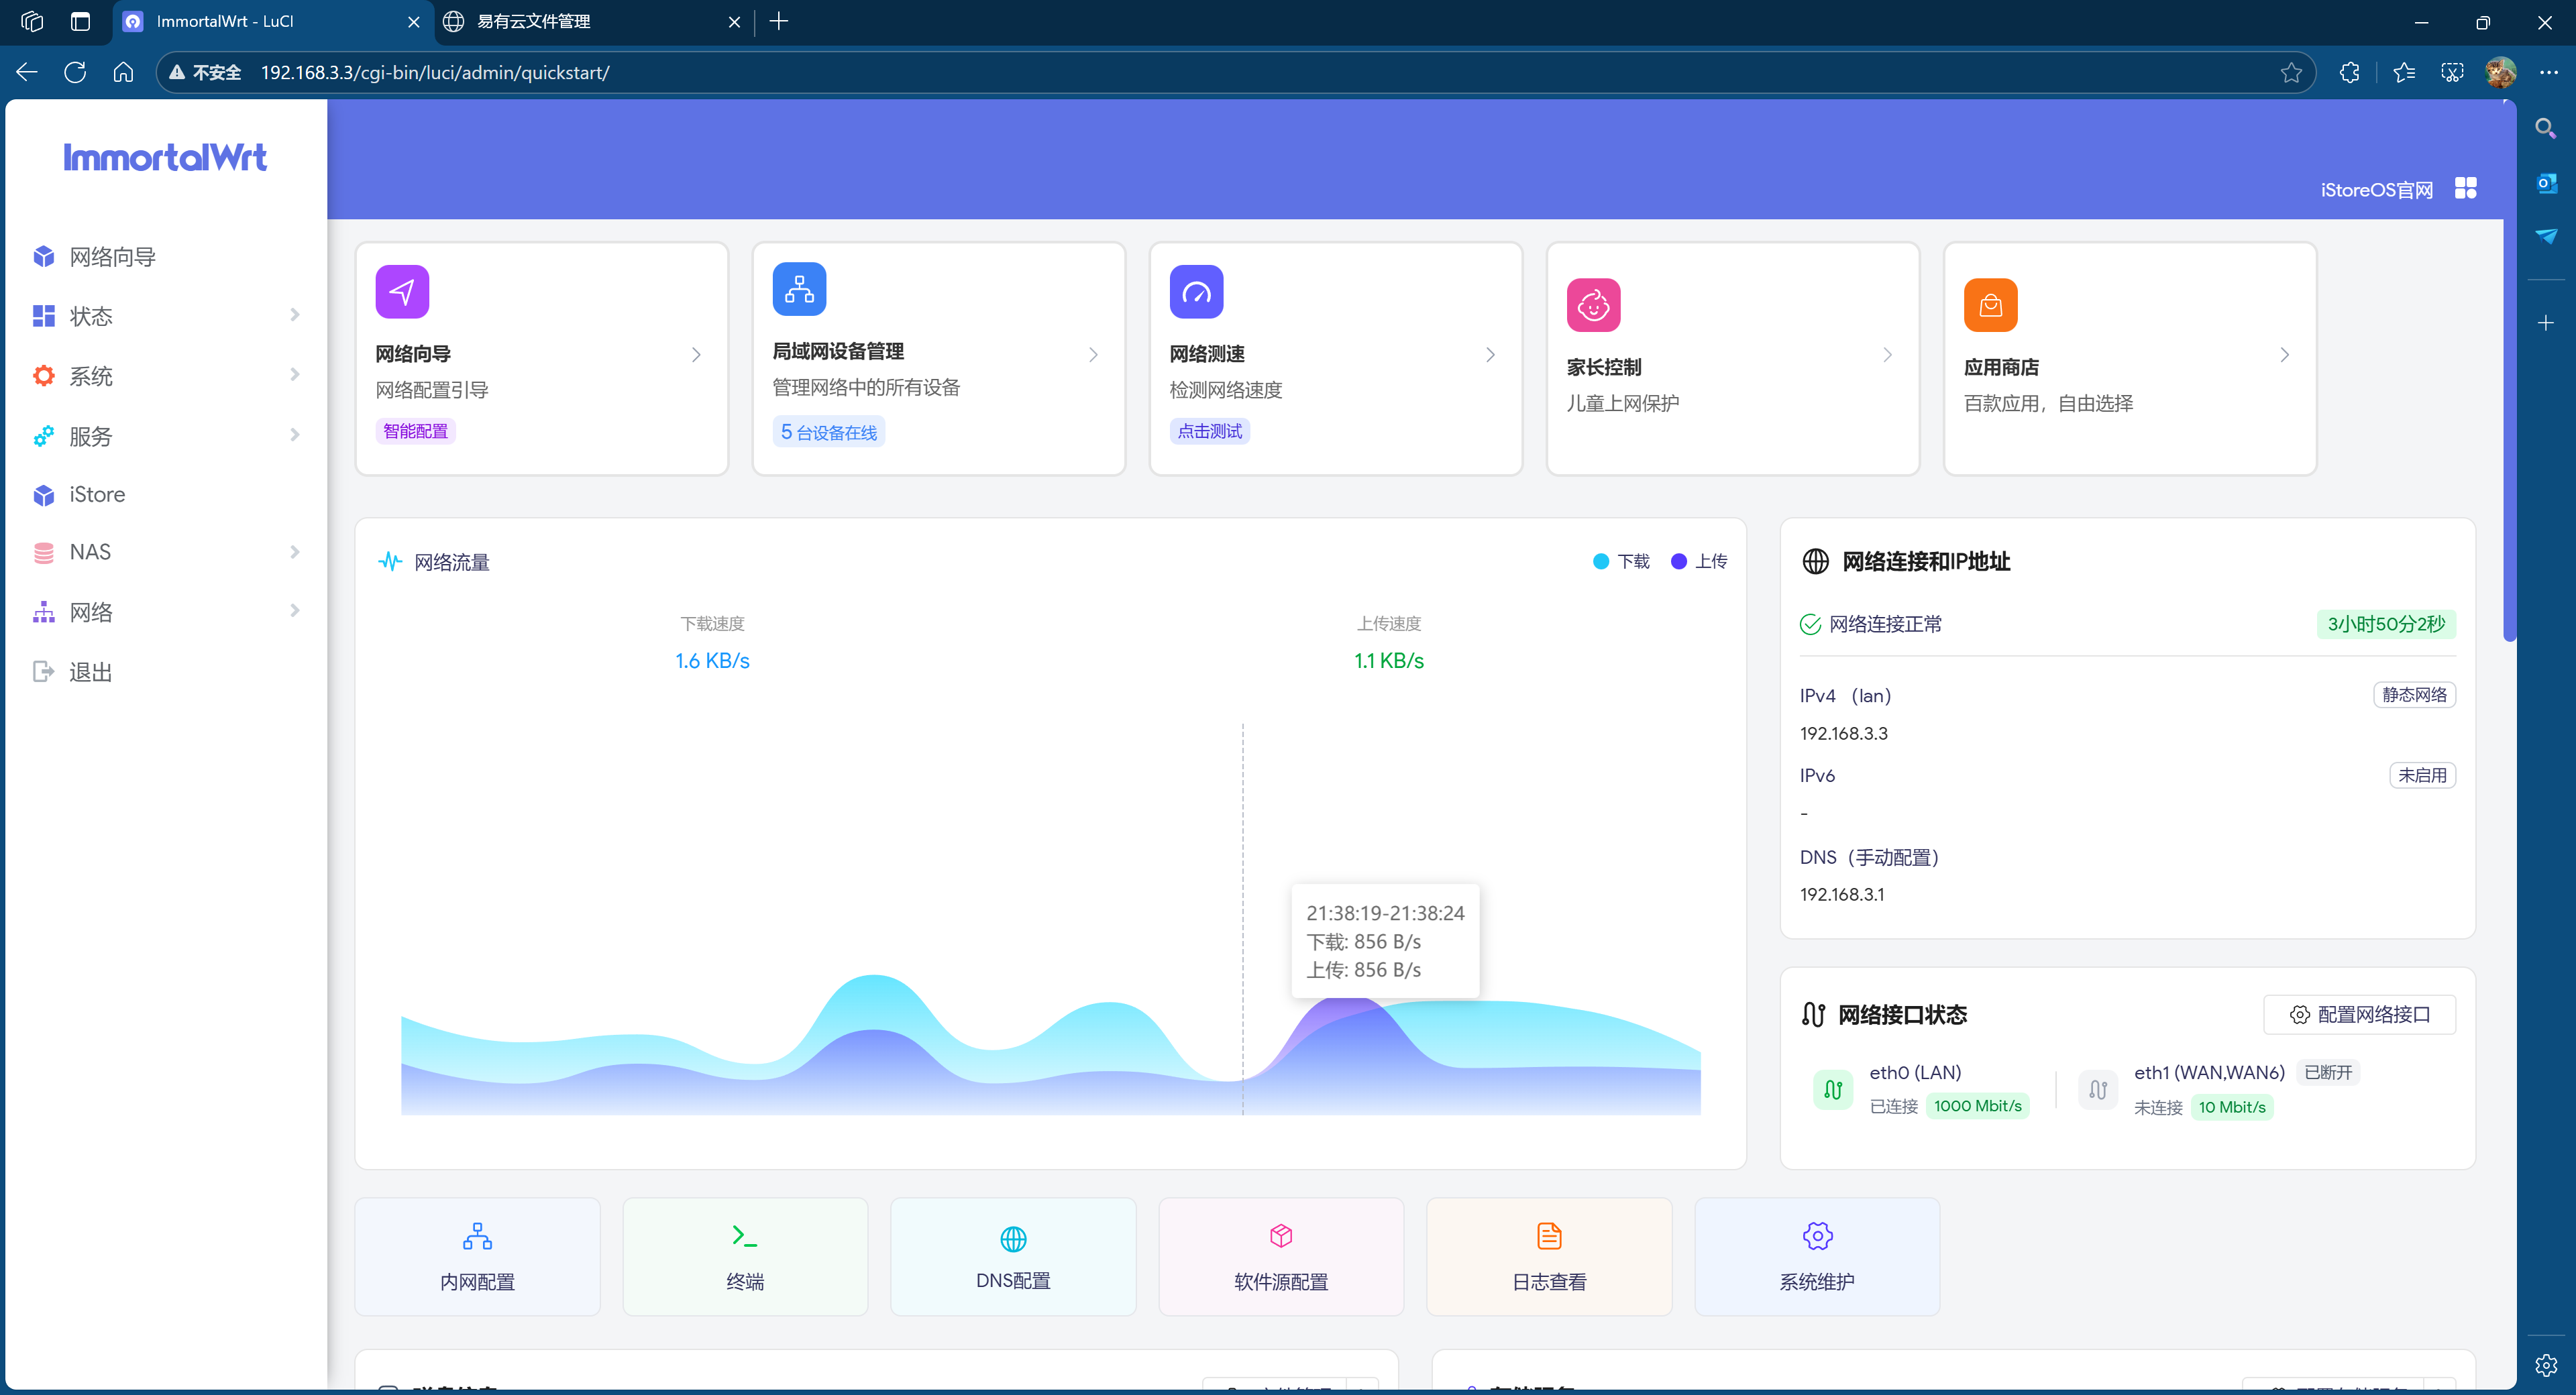Open the terminal shortcut icon
Viewport: 2576px width, 1395px height.
pyautogui.click(x=744, y=1236)
